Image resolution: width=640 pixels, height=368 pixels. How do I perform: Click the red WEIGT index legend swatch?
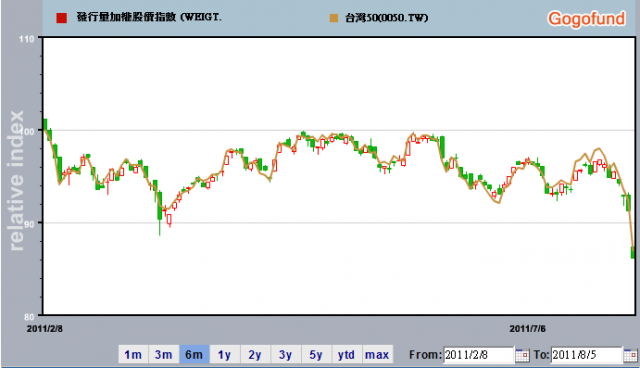tap(62, 18)
